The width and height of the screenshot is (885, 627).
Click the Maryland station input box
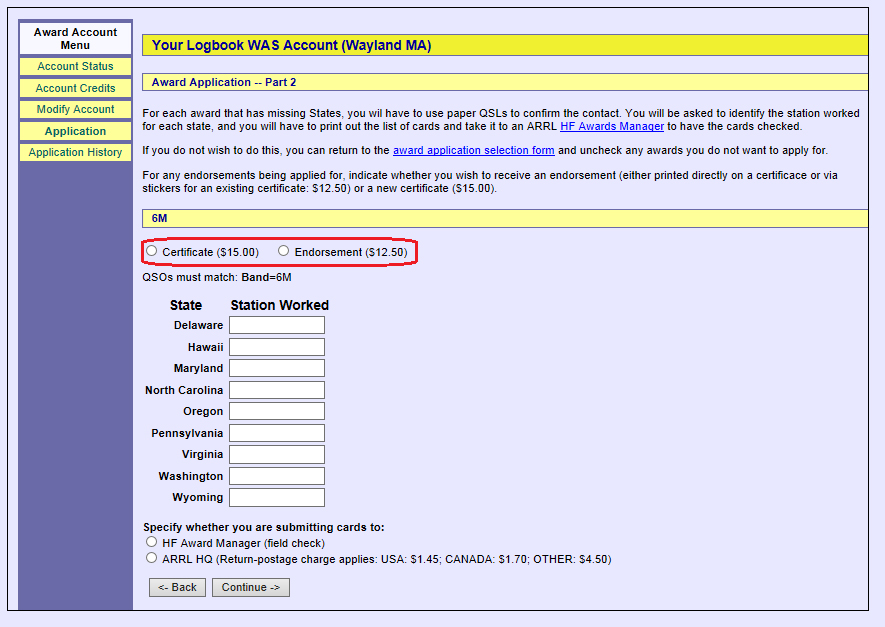(x=277, y=368)
